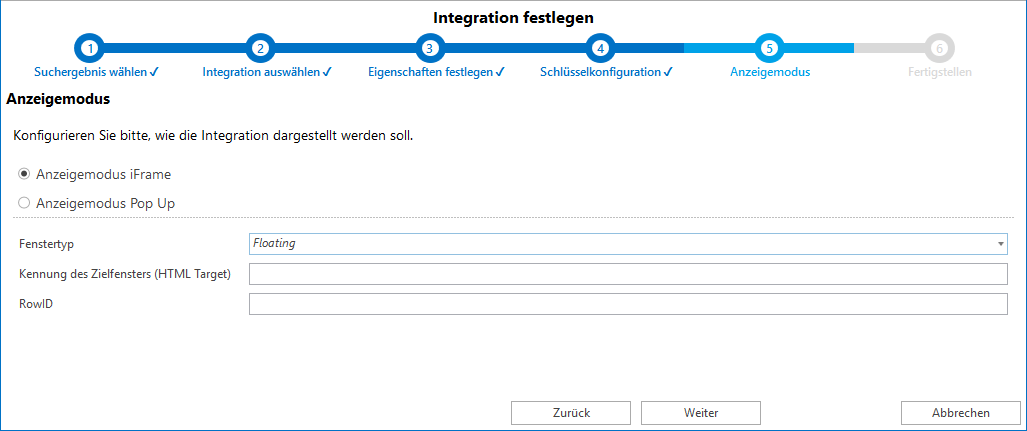
Task: Go to Suchergebnis wählen step label
Action: pyautogui.click(x=96, y=73)
